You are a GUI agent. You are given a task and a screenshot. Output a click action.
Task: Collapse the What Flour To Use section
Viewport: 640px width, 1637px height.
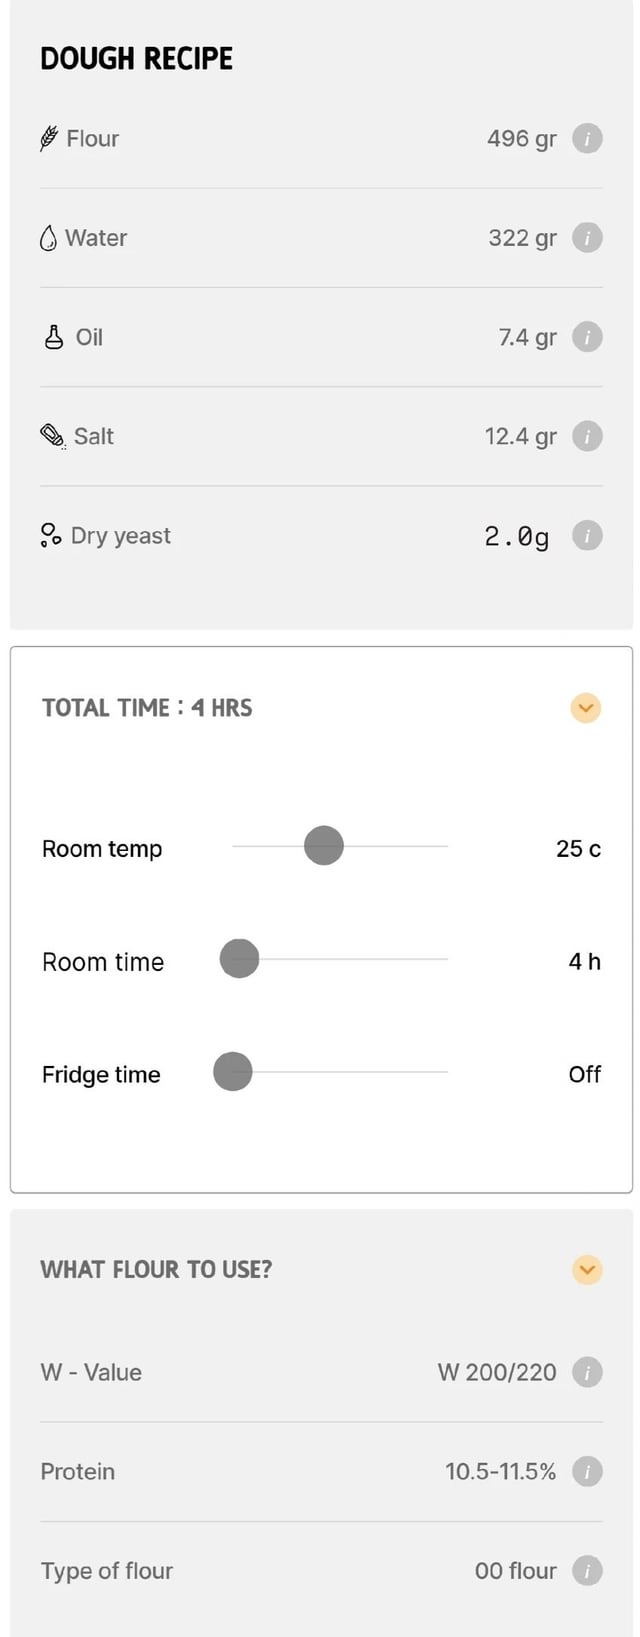pyautogui.click(x=587, y=1270)
